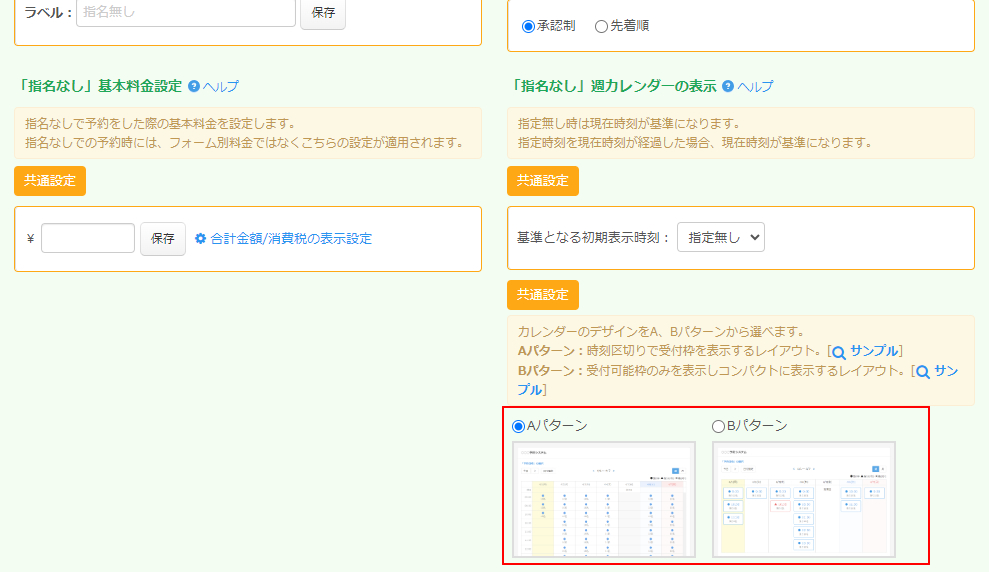Viewport: 989px width, 572px height.
Task: Select the 承認制 radio button
Action: click(529, 26)
